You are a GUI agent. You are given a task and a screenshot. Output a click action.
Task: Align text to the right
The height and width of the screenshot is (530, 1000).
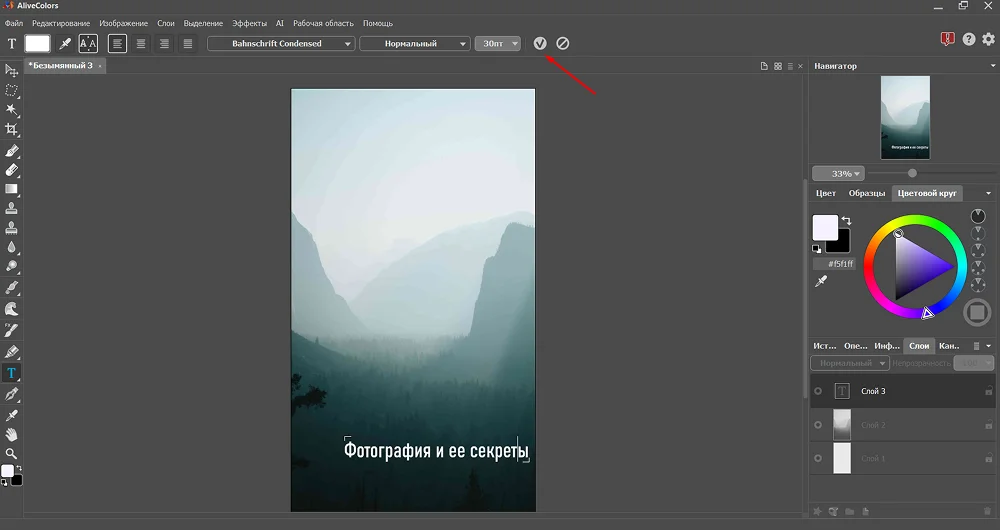[x=165, y=43]
